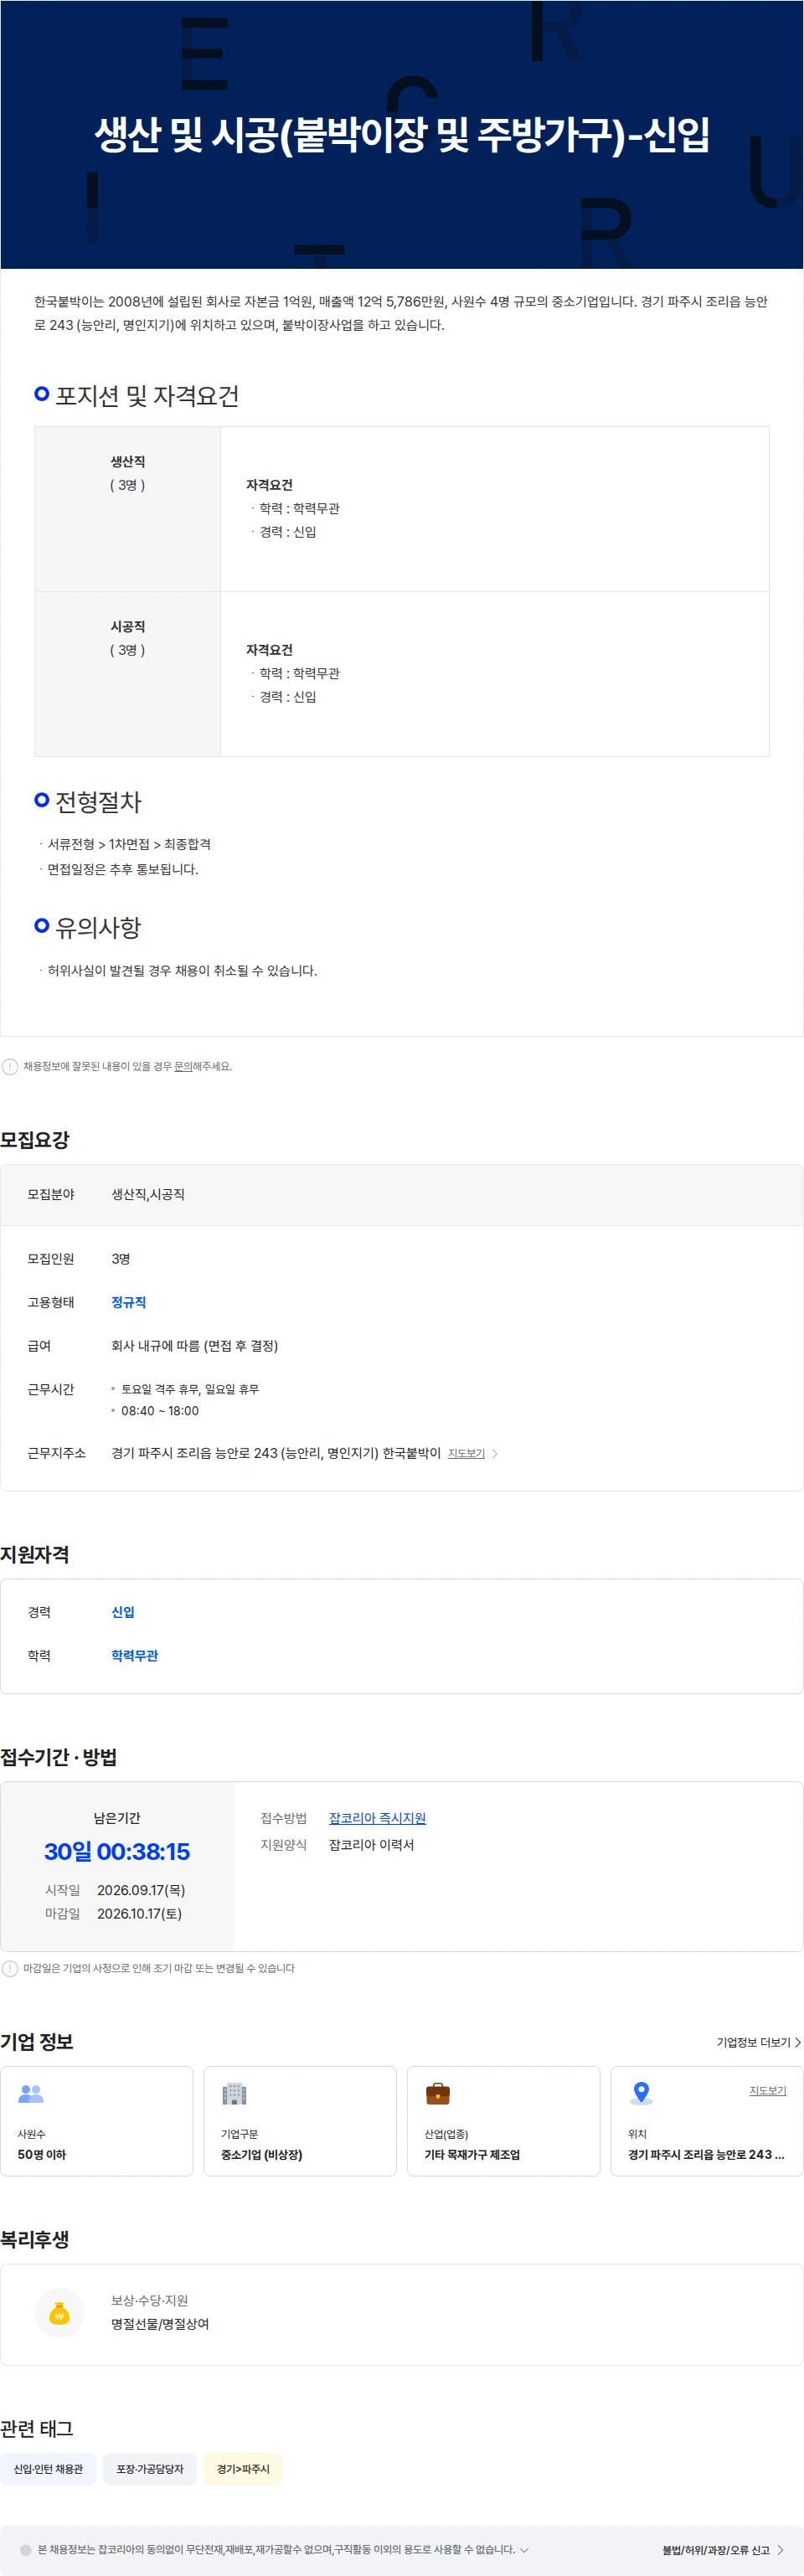Click the company type building icon

(234, 2093)
